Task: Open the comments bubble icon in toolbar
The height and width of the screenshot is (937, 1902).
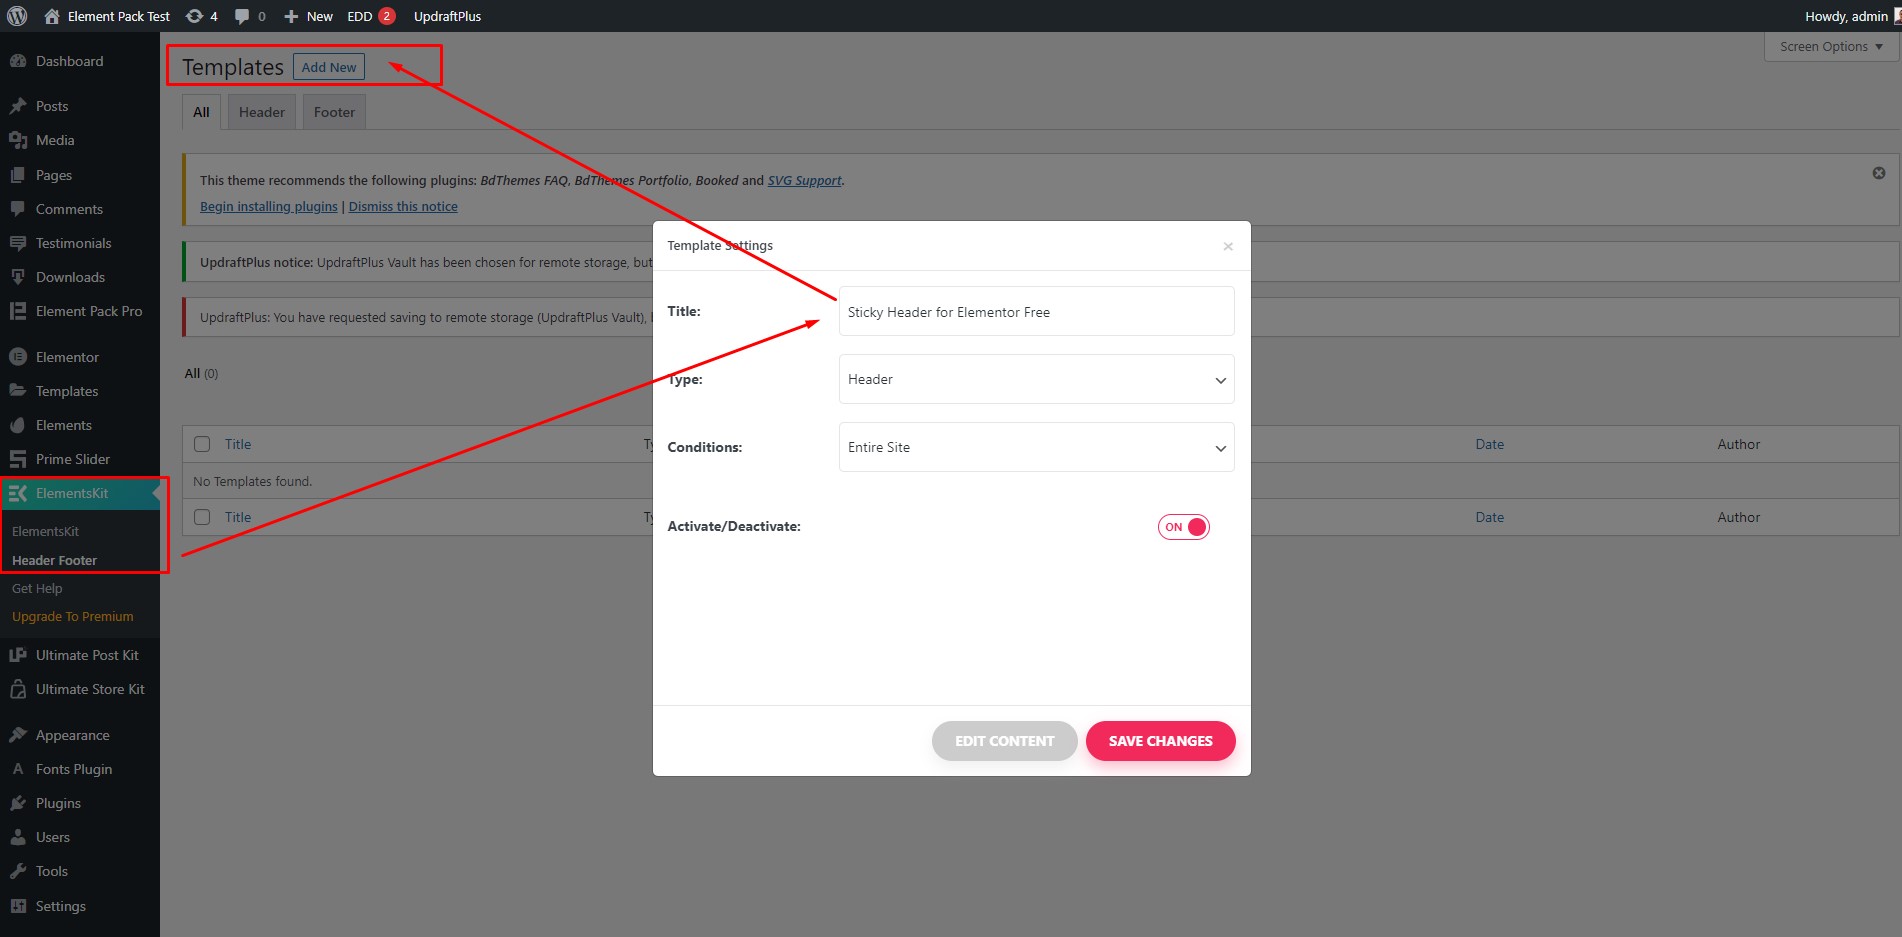Action: click(x=243, y=16)
